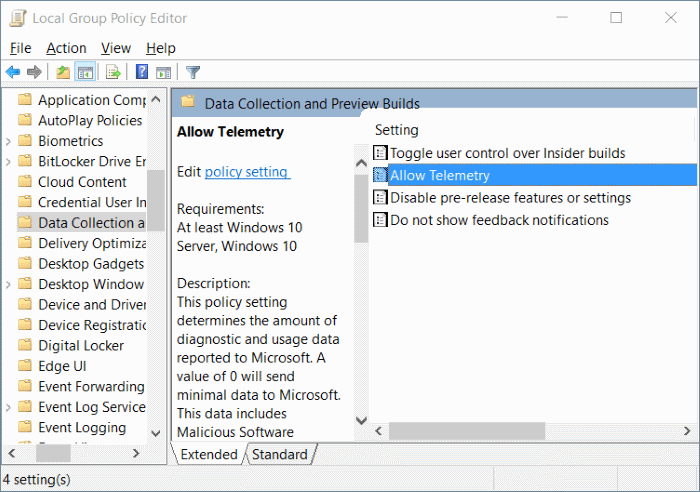Open Help via blue question mark icon
This screenshot has height=492, width=700.
pyautogui.click(x=142, y=71)
